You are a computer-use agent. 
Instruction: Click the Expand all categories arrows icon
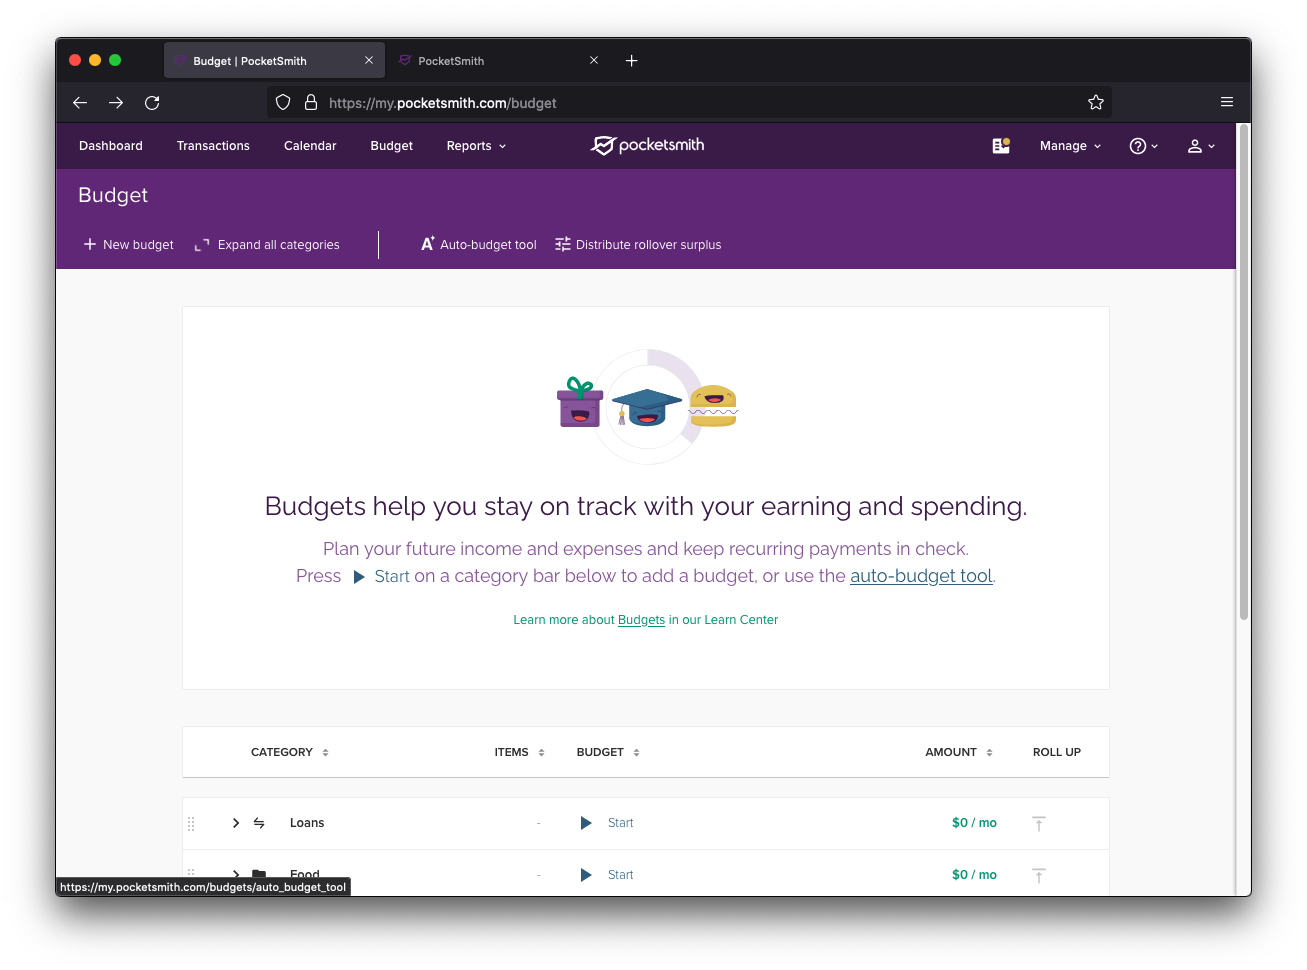tap(201, 244)
